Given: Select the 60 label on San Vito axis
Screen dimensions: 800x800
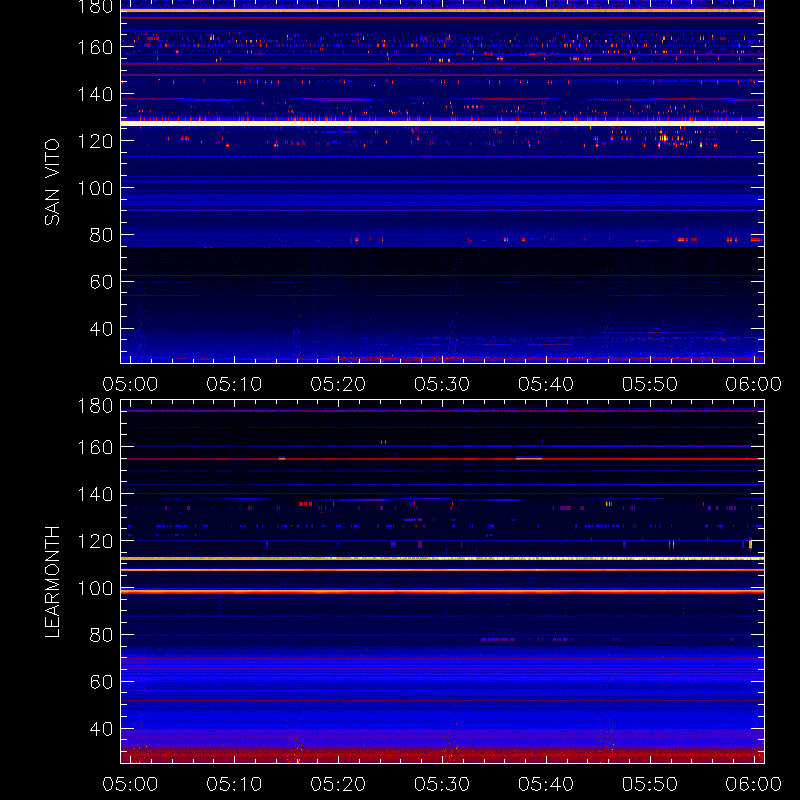Looking at the screenshot, I should tap(101, 282).
